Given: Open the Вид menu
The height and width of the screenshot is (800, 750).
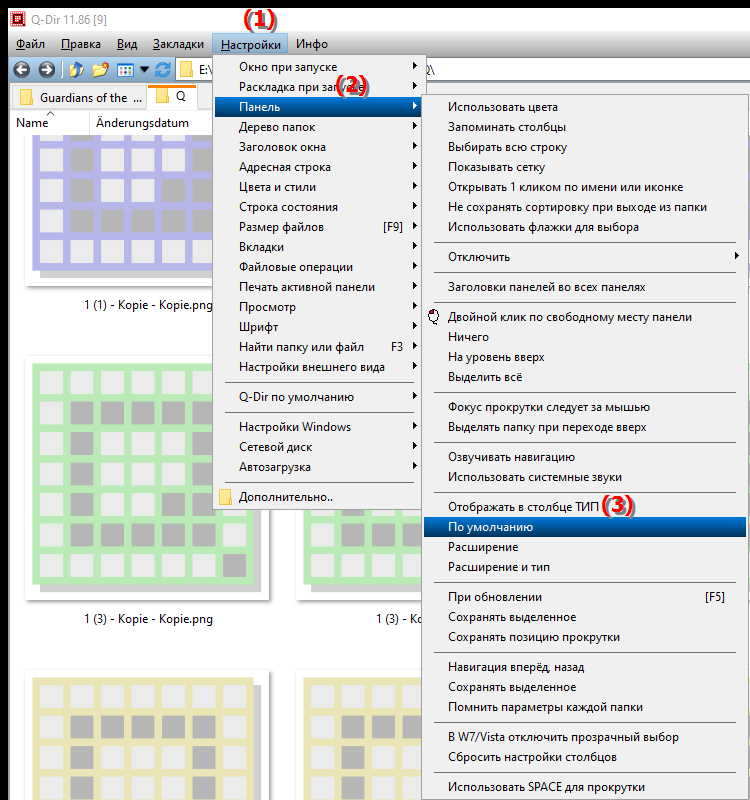Looking at the screenshot, I should [x=127, y=44].
